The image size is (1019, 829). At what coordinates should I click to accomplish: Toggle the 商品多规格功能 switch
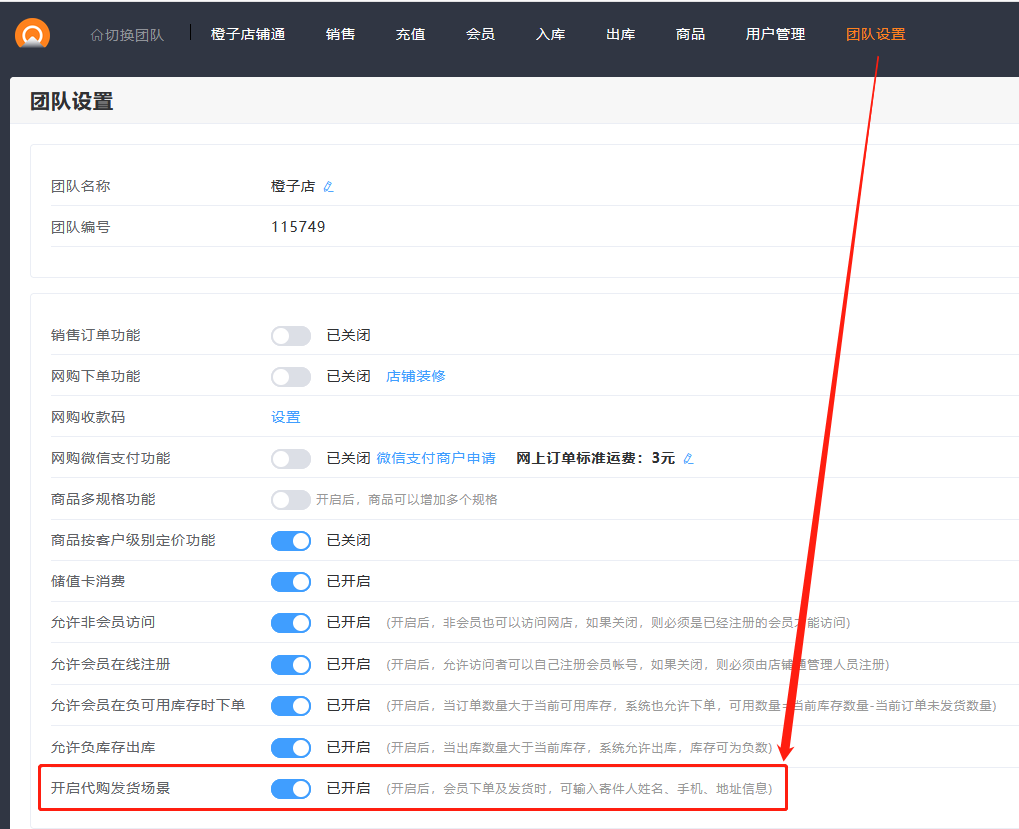tap(291, 500)
